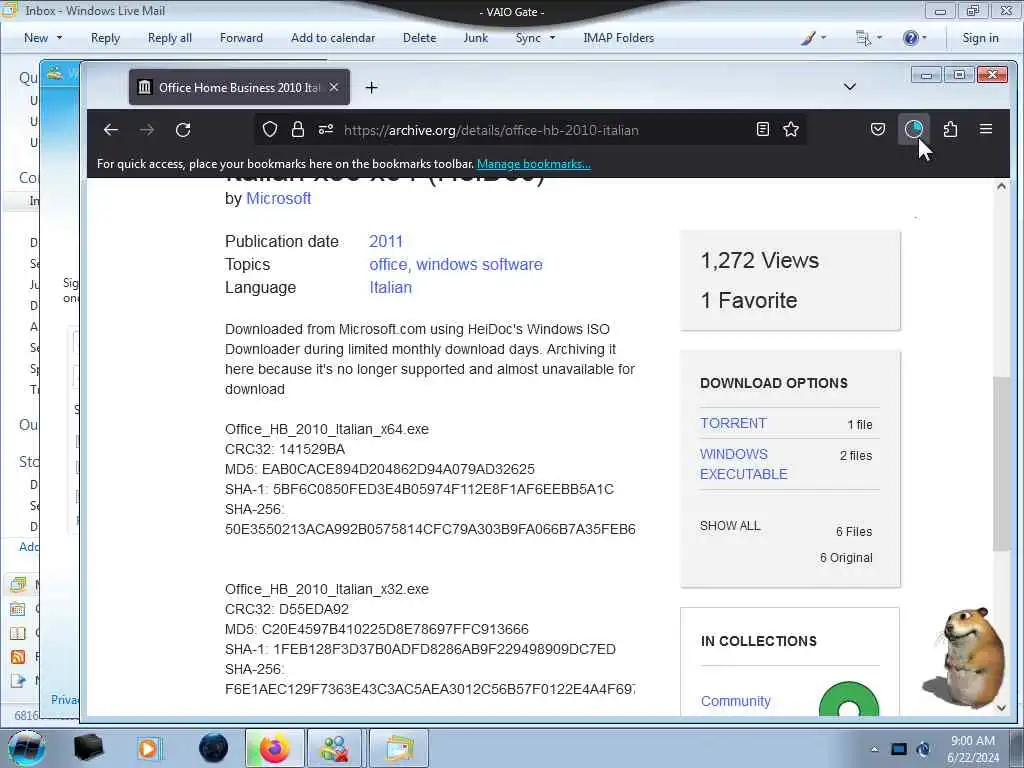
Task: Open Live Mail help icon
Action: pos(910,38)
